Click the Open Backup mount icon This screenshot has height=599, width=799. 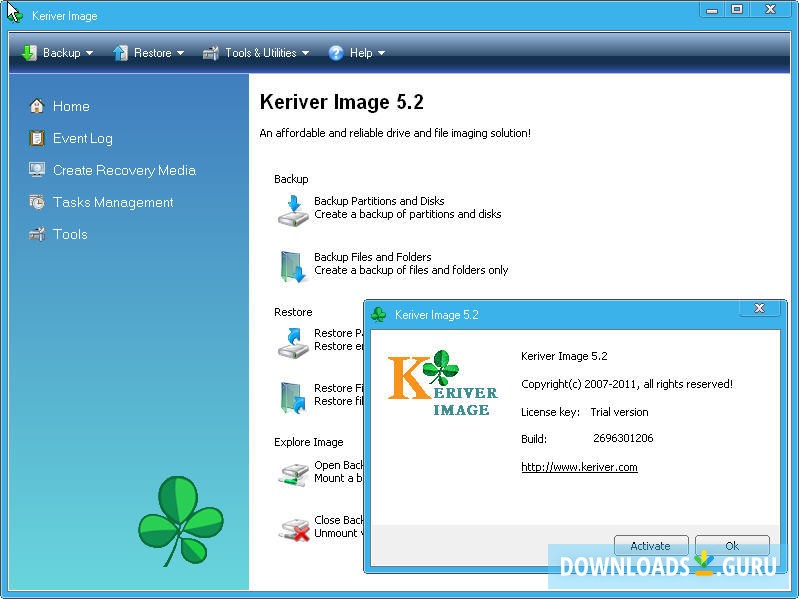(x=294, y=474)
